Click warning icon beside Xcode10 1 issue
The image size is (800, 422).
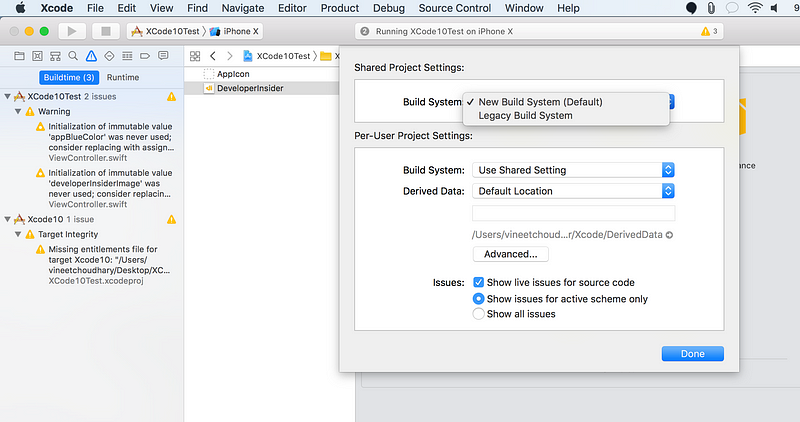tap(171, 219)
